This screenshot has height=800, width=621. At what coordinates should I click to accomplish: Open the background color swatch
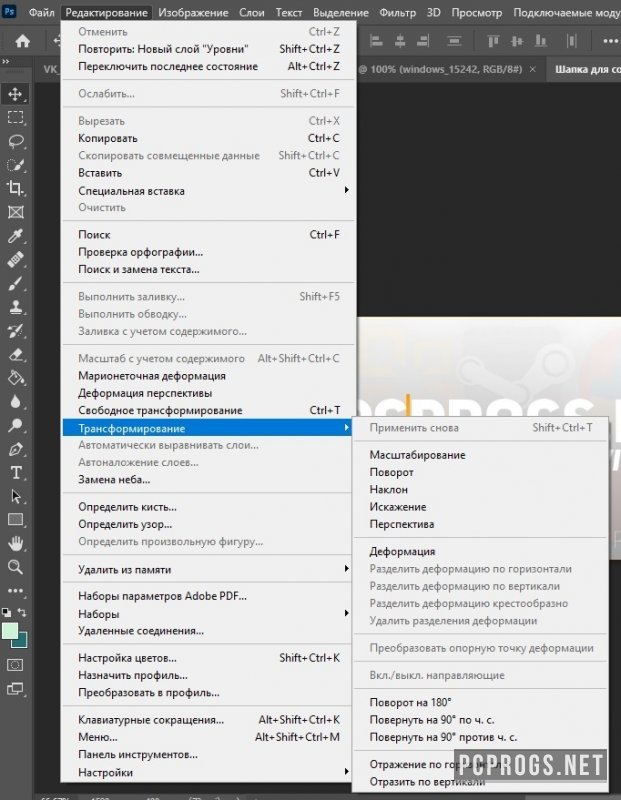tap(22, 642)
